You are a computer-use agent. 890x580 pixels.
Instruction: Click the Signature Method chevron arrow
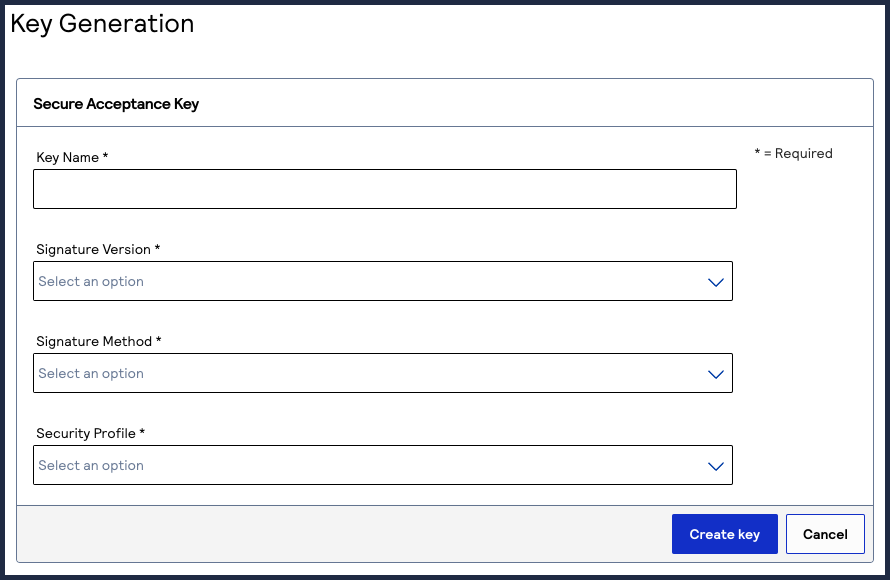[x=715, y=374]
